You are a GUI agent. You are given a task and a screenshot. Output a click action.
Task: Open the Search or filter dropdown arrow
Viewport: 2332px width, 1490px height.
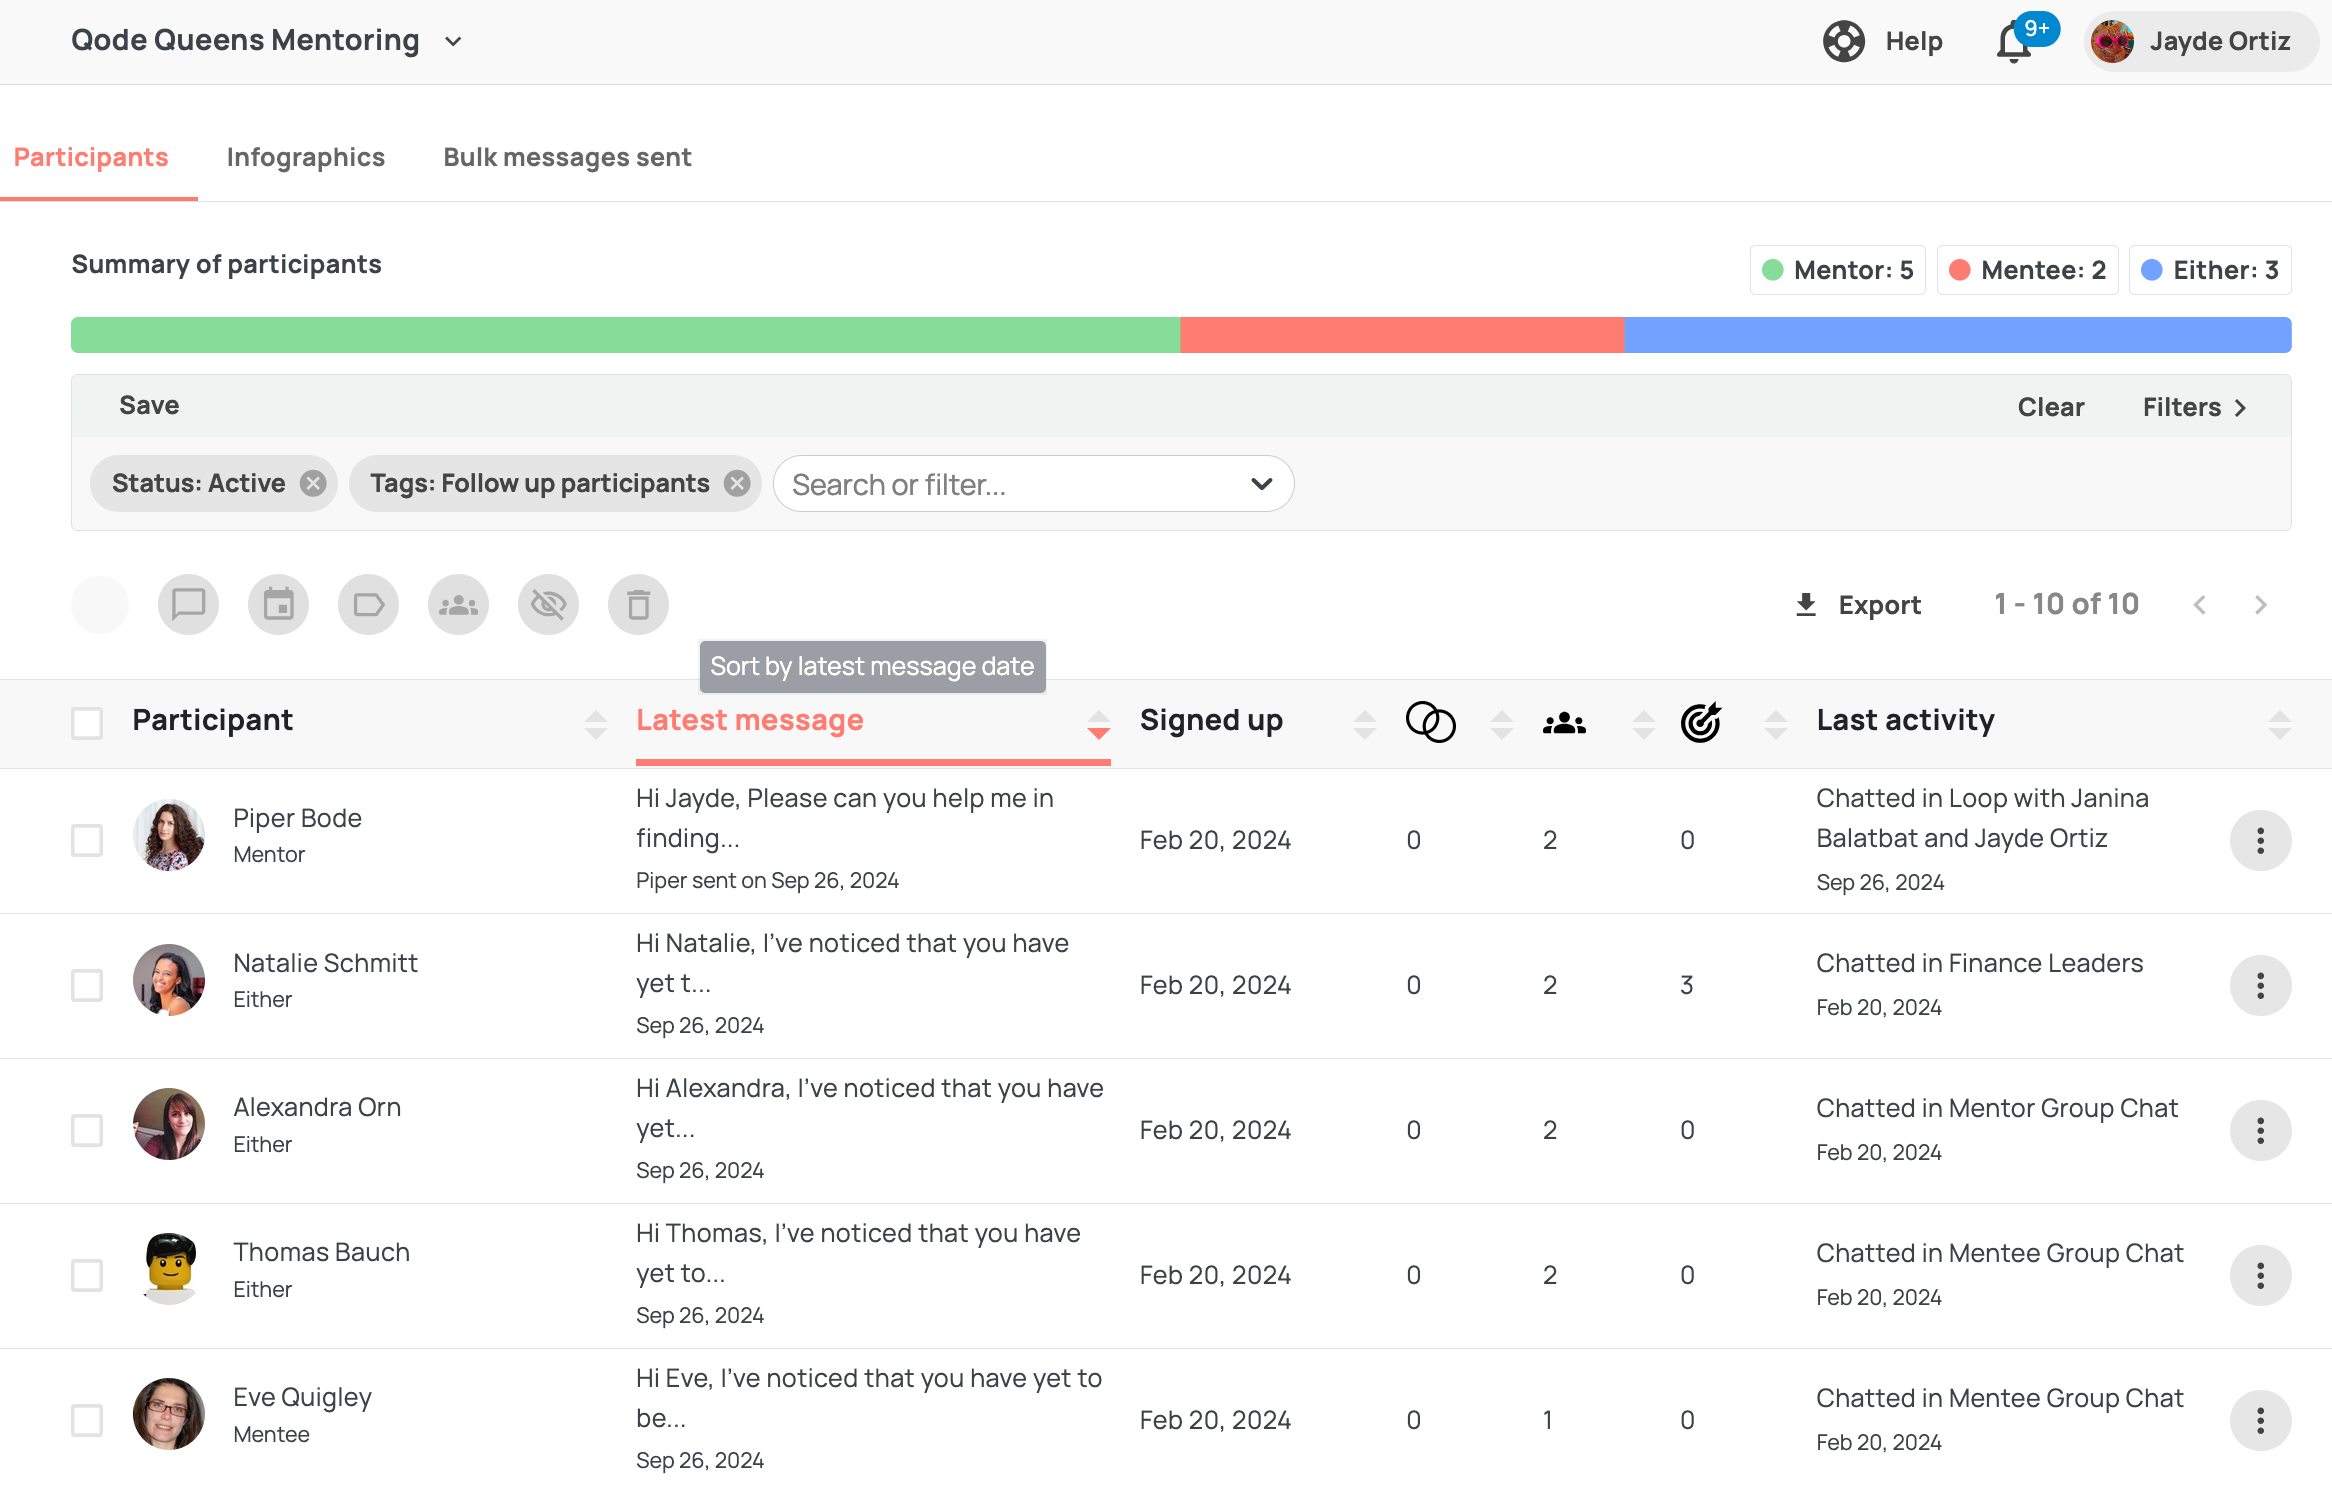[1262, 484]
